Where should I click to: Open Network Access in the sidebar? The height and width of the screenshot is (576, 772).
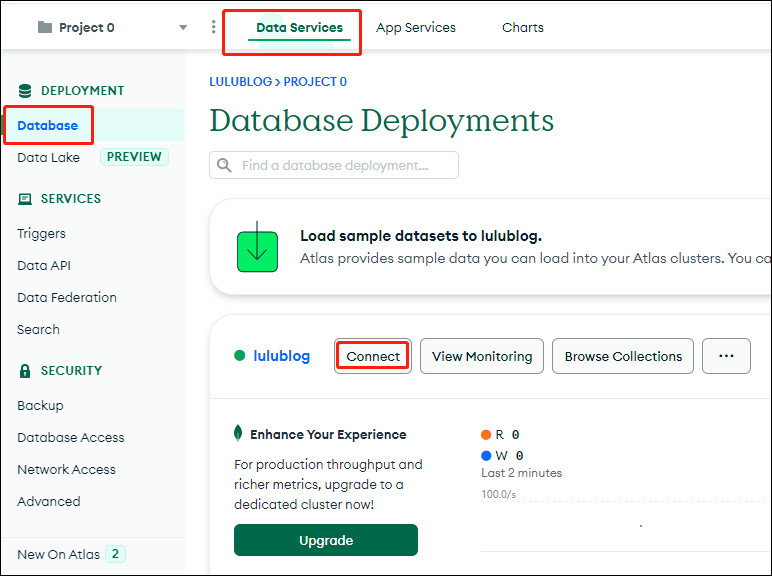pyautogui.click(x=66, y=470)
